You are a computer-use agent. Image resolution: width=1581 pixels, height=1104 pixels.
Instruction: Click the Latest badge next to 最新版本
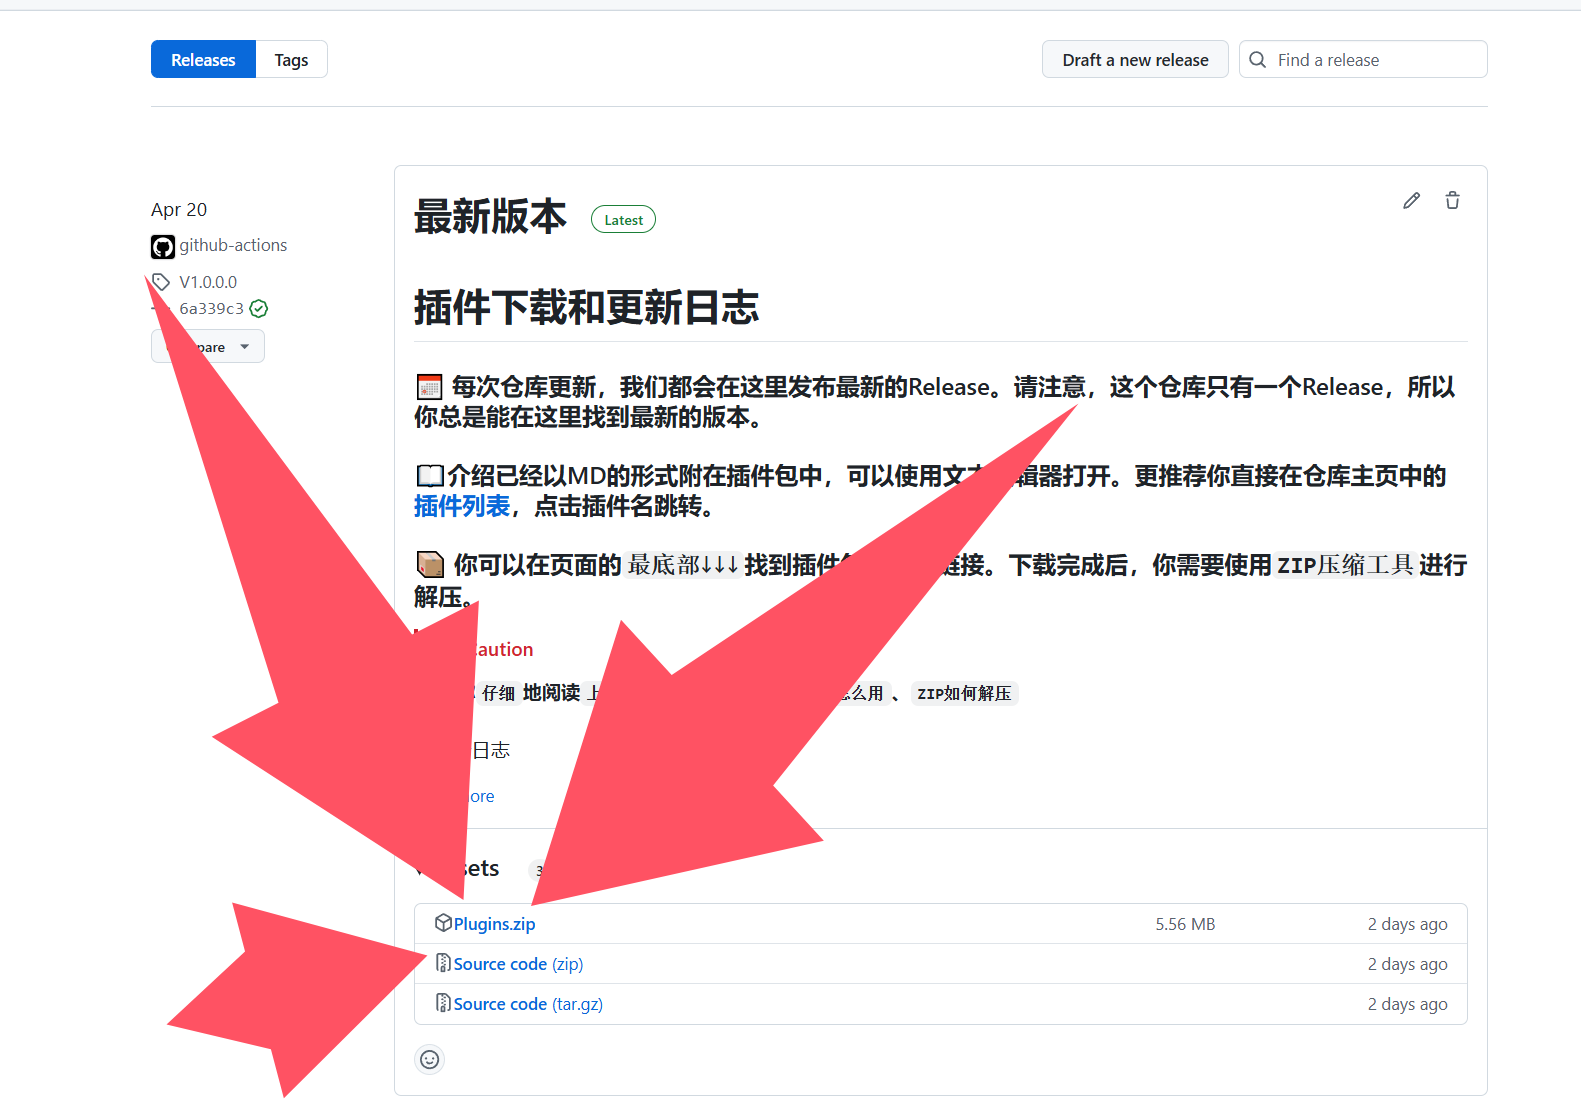pos(623,220)
